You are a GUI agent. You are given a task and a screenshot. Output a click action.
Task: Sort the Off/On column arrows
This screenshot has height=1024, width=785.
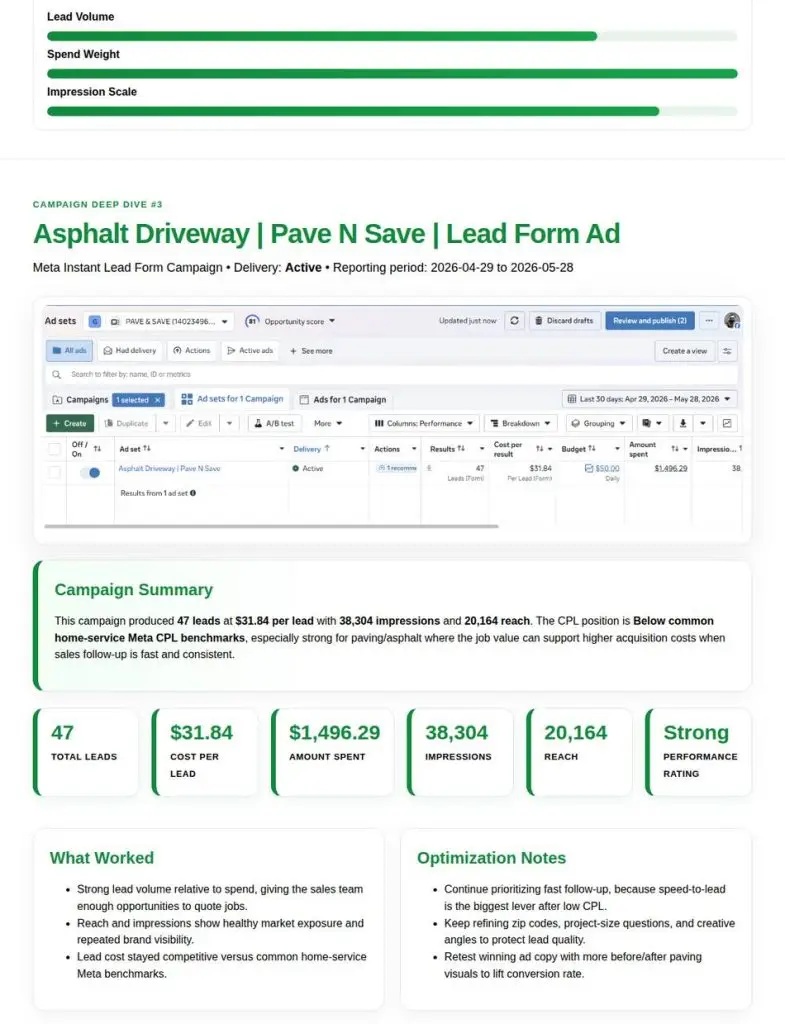pos(97,449)
